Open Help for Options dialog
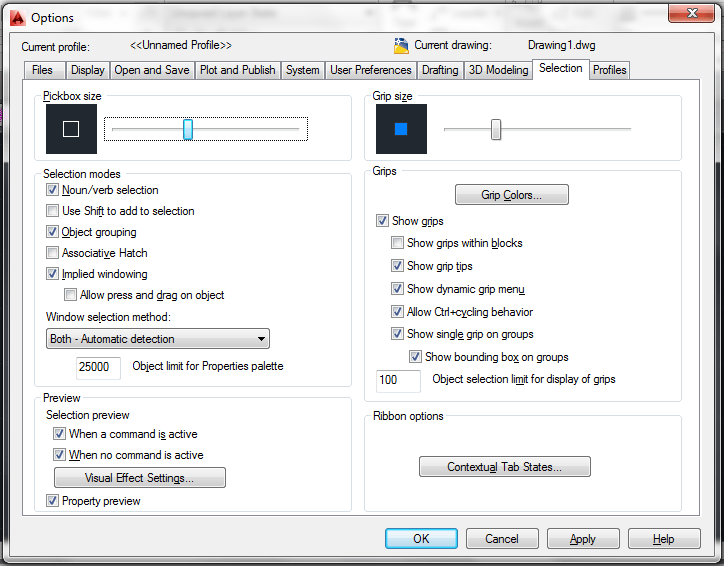This screenshot has width=724, height=566. (664, 539)
